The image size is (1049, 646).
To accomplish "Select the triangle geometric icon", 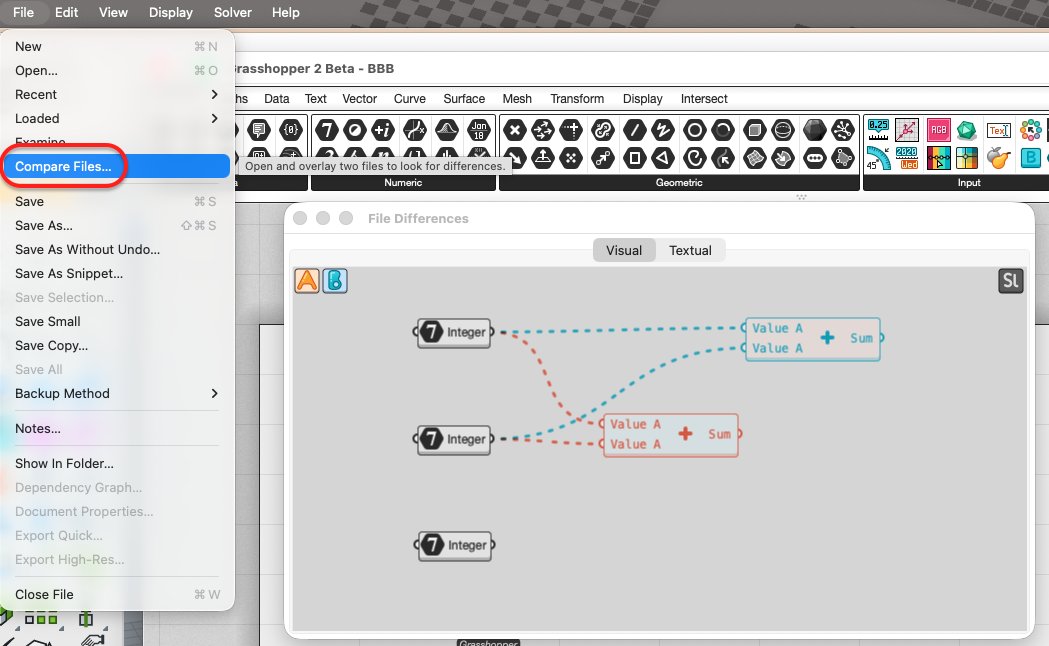I will tap(663, 158).
